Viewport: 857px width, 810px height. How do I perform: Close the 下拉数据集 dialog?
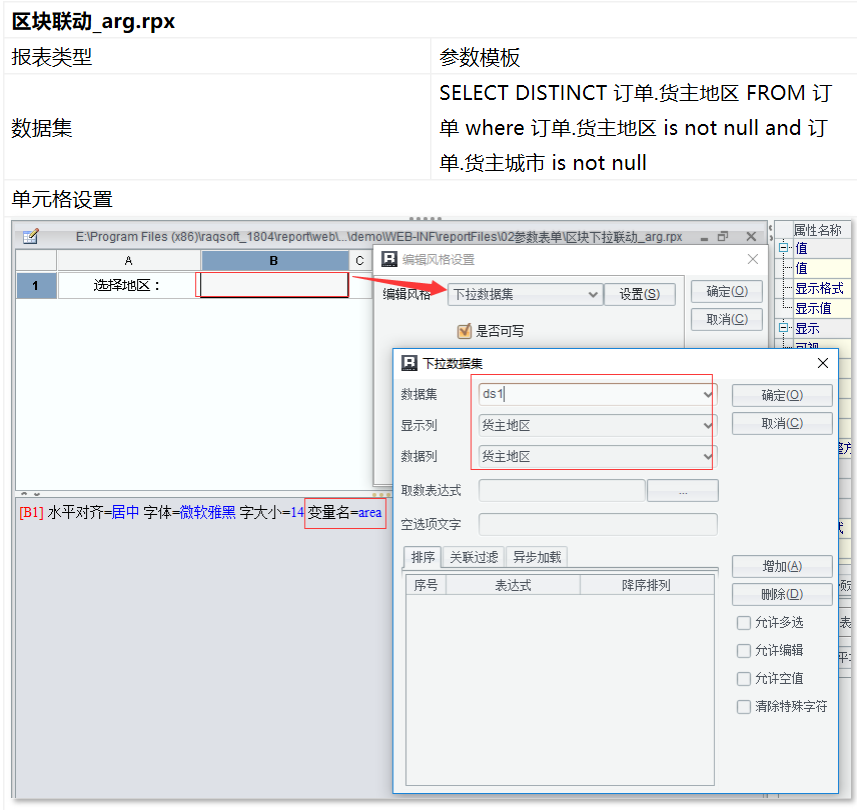click(x=823, y=363)
